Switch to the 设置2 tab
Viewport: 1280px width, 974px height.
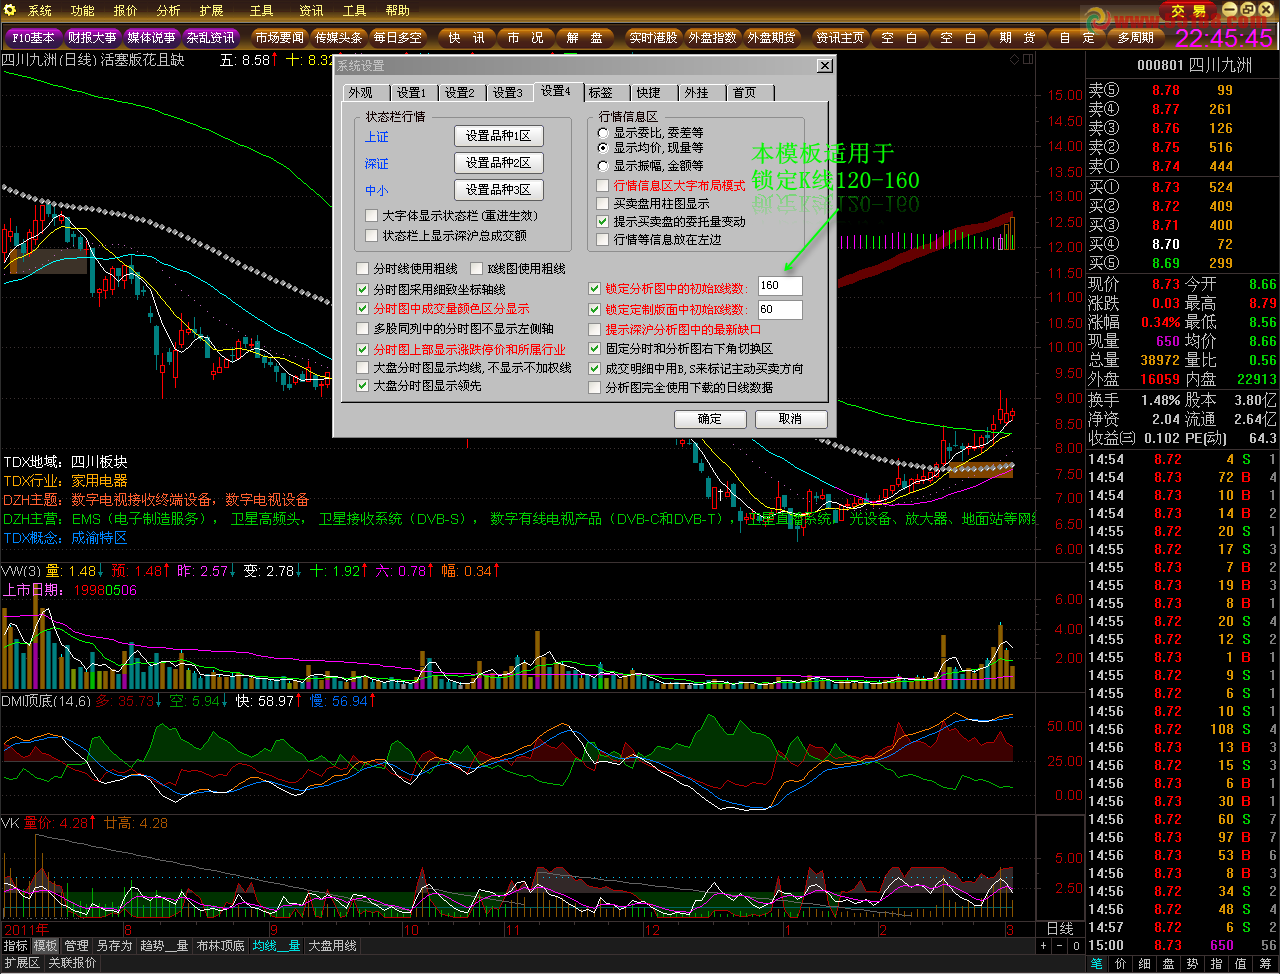point(460,93)
